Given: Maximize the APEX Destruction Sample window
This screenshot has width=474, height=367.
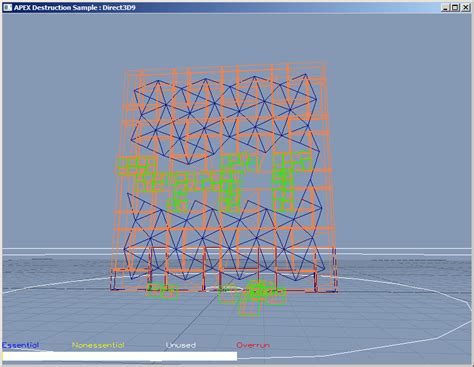Looking at the screenshot, I should (x=455, y=7).
